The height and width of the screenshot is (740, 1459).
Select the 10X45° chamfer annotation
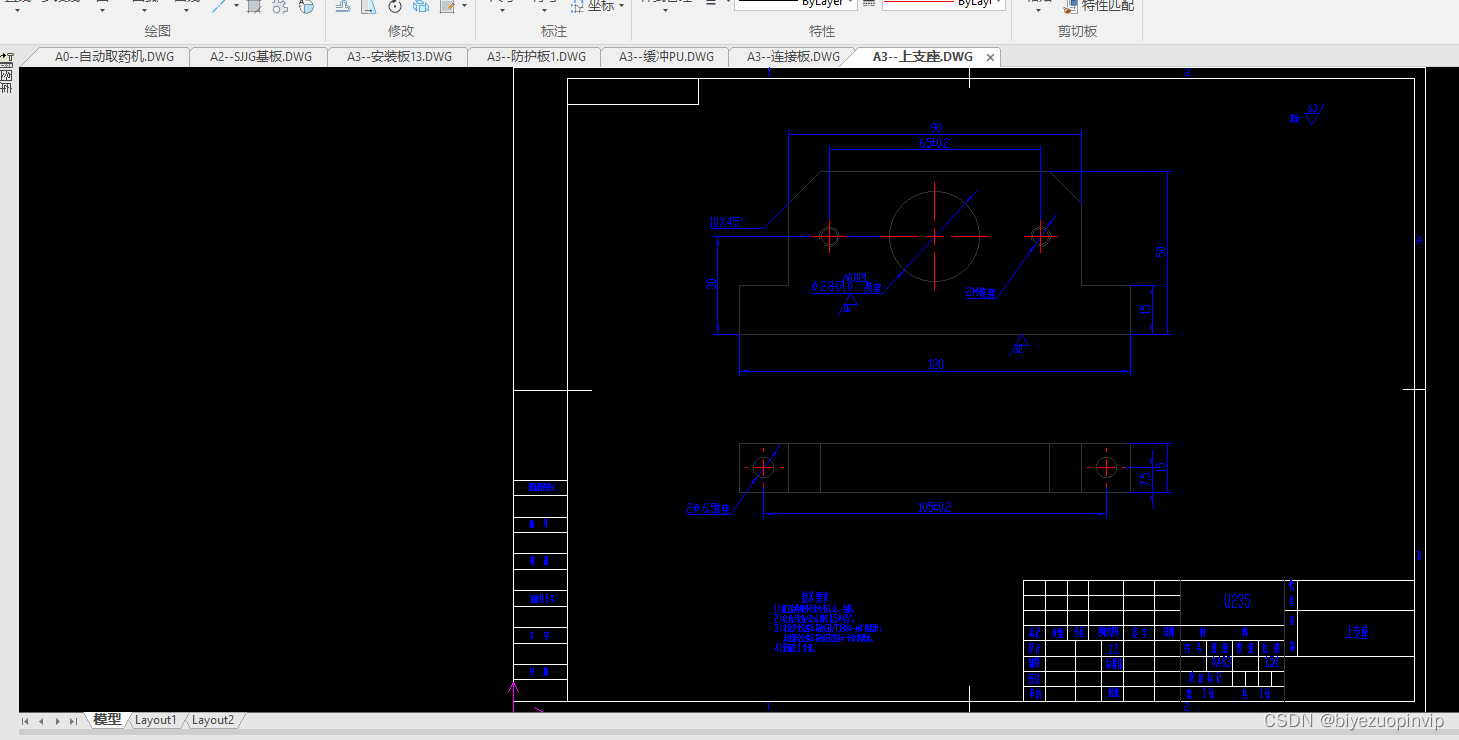coord(726,223)
